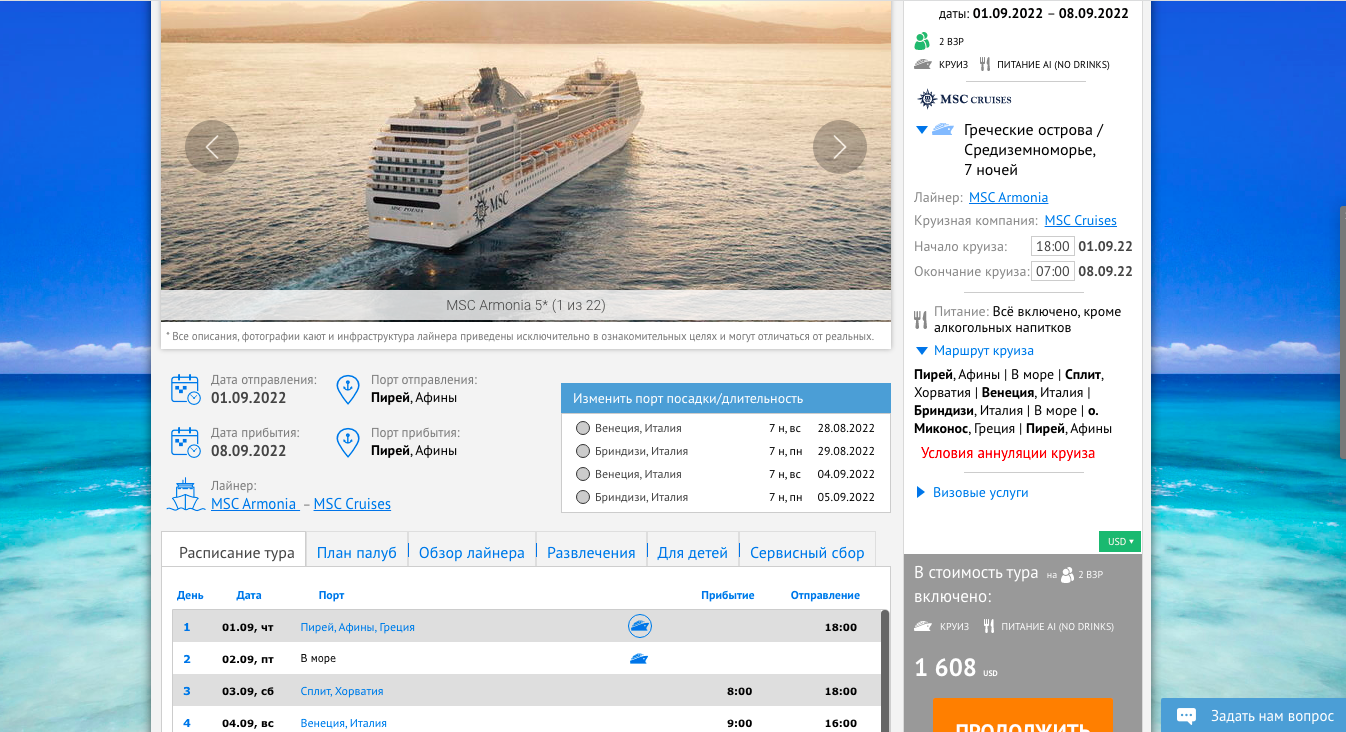
Task: Click the Изменить порт посадки/длительность header
Action: coord(726,398)
